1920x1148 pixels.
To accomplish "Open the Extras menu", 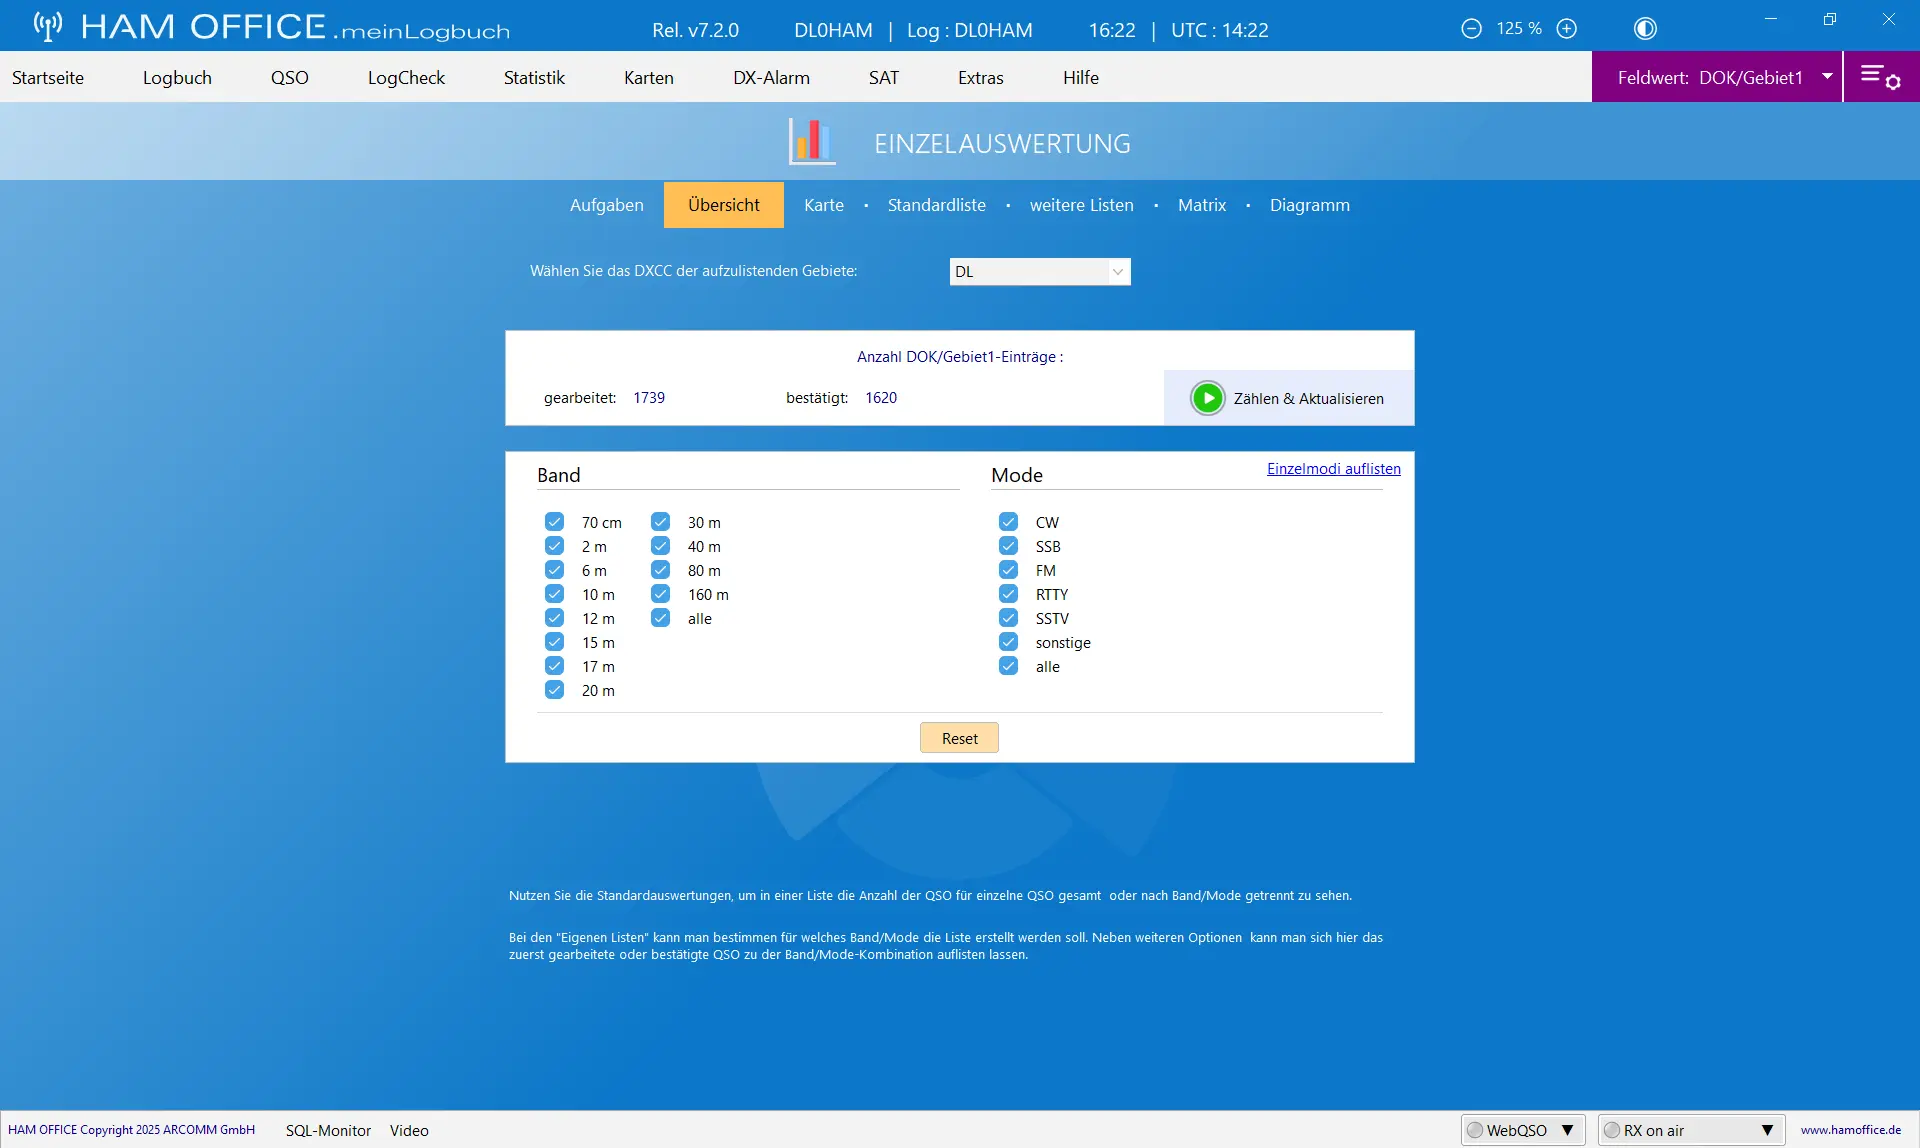I will [x=980, y=77].
